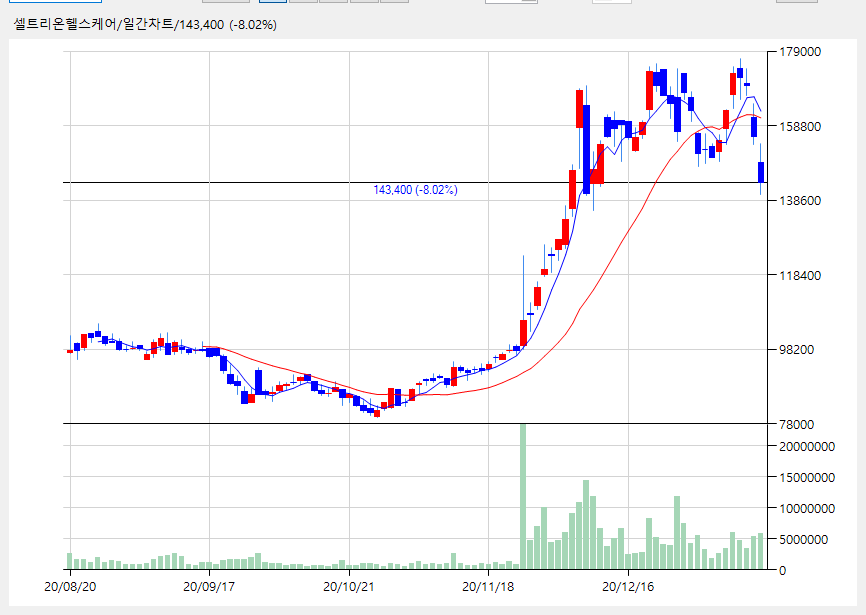Click the blue 143,400 (-8.02%) price label in chart
The image size is (866, 615).
pyautogui.click(x=415, y=190)
